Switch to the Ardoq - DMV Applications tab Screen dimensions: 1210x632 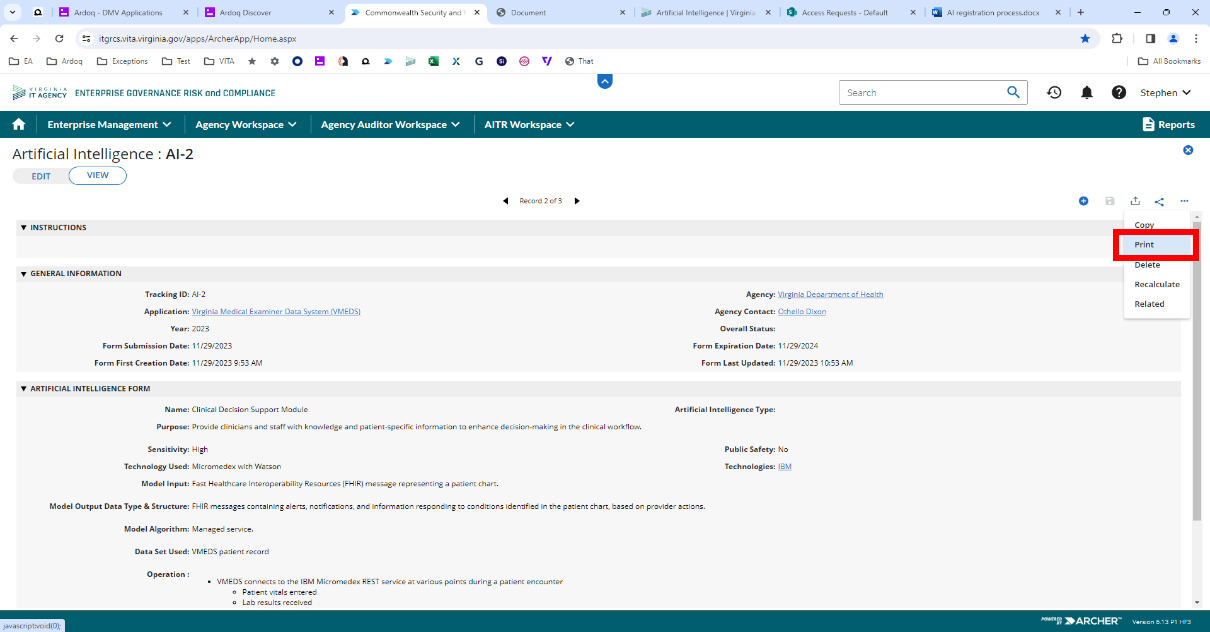pos(119,13)
